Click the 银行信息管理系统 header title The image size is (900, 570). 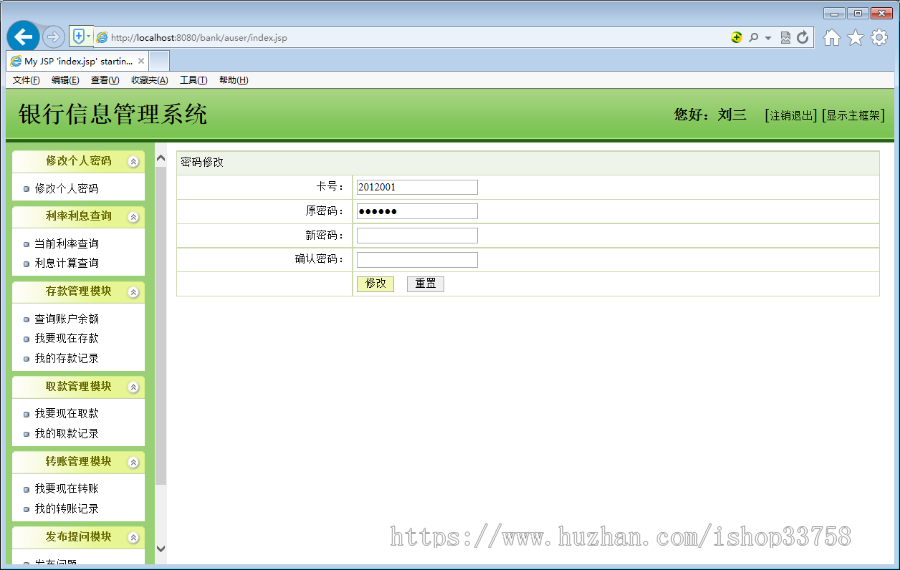(x=112, y=114)
